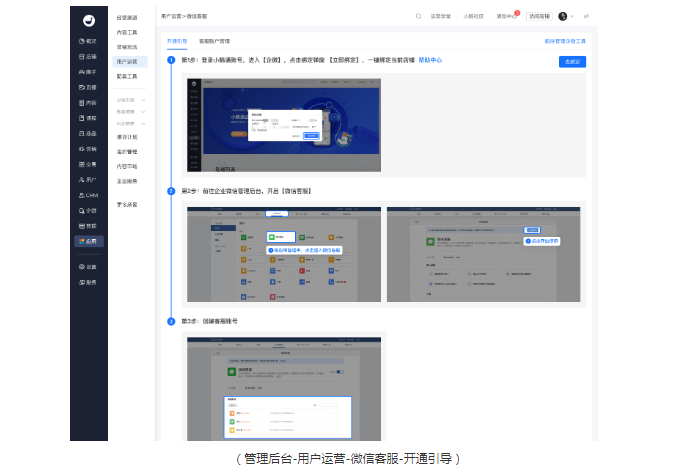Select 用户运营 in the secondary menu
Screen dimensions: 680x473
click(126, 61)
